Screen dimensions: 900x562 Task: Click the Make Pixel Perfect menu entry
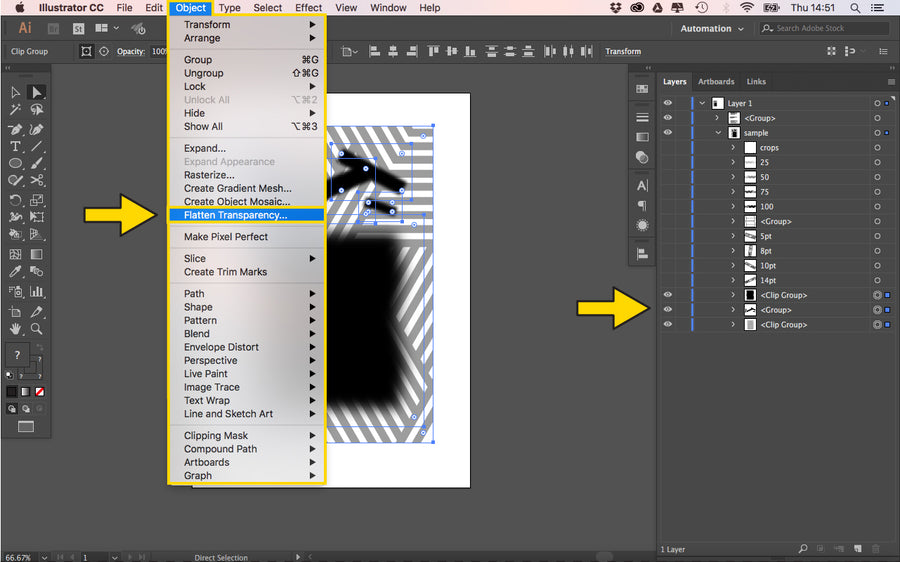click(225, 237)
